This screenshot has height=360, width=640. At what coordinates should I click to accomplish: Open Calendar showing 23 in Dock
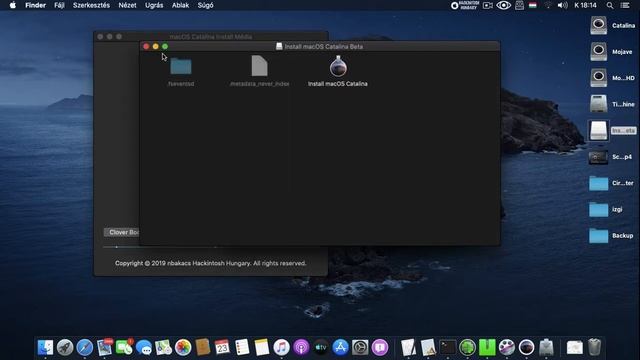(222, 347)
